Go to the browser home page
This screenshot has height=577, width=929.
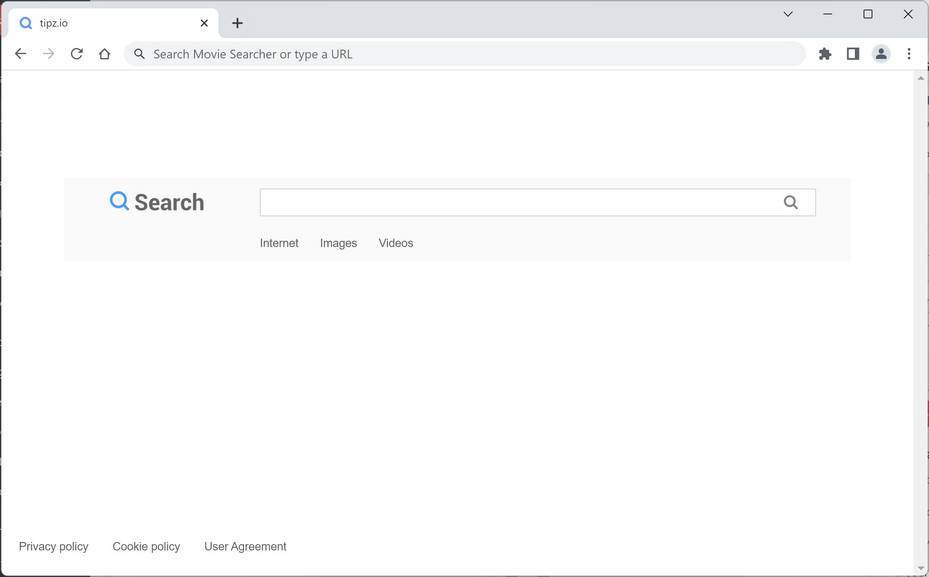[x=104, y=54]
